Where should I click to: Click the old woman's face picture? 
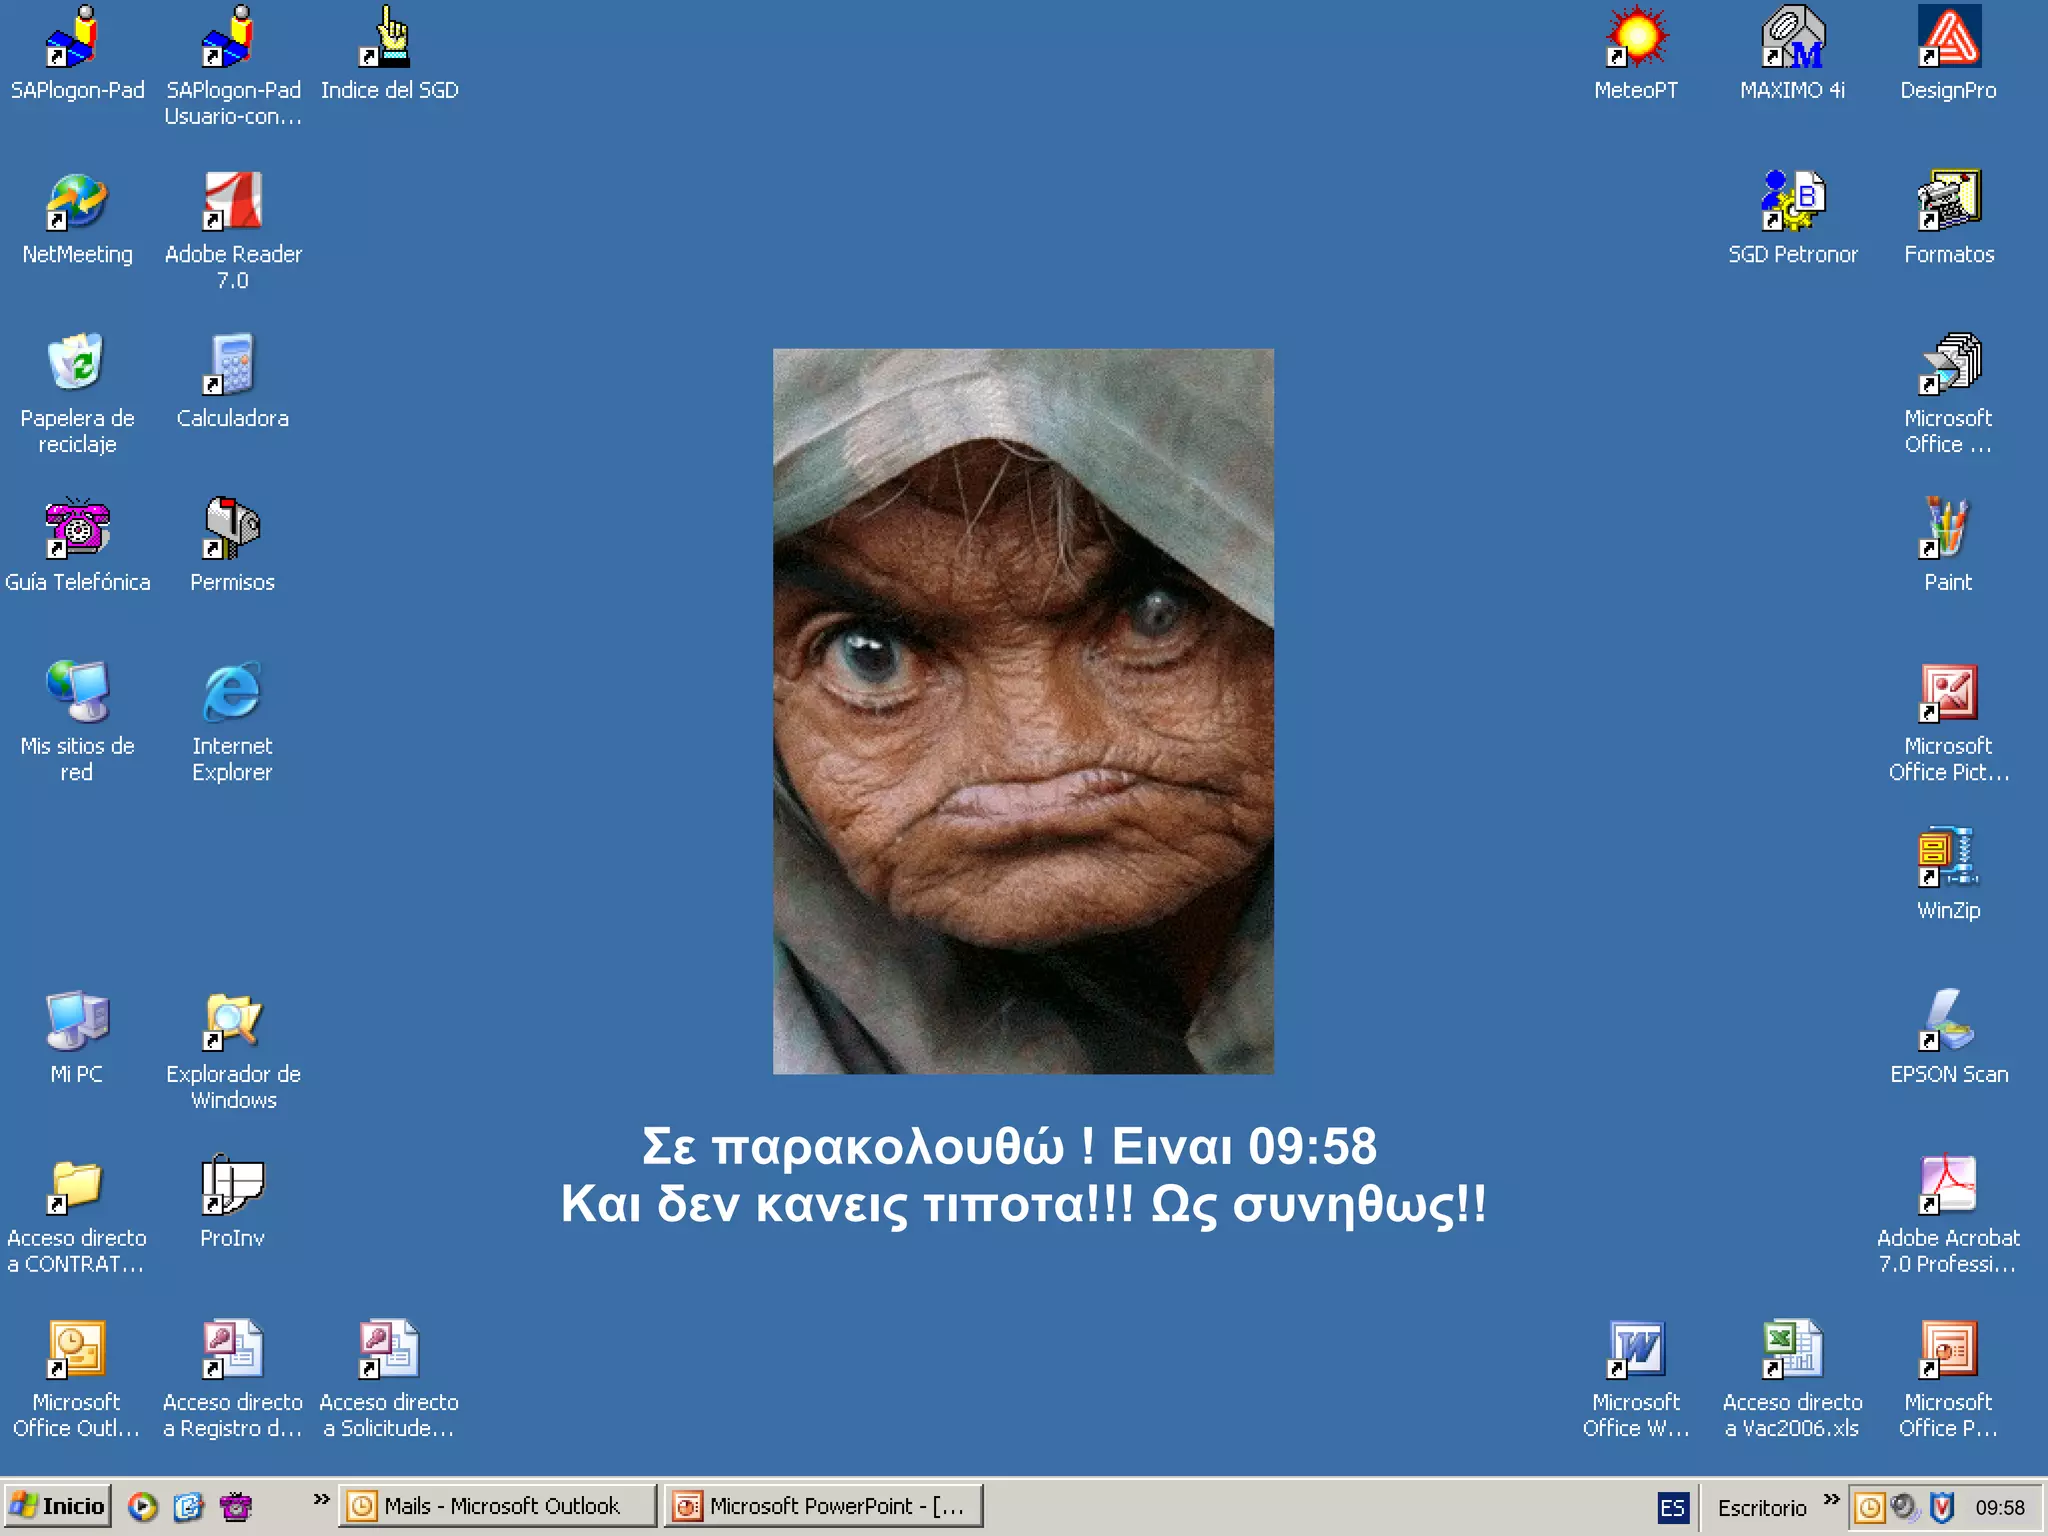click(1023, 711)
